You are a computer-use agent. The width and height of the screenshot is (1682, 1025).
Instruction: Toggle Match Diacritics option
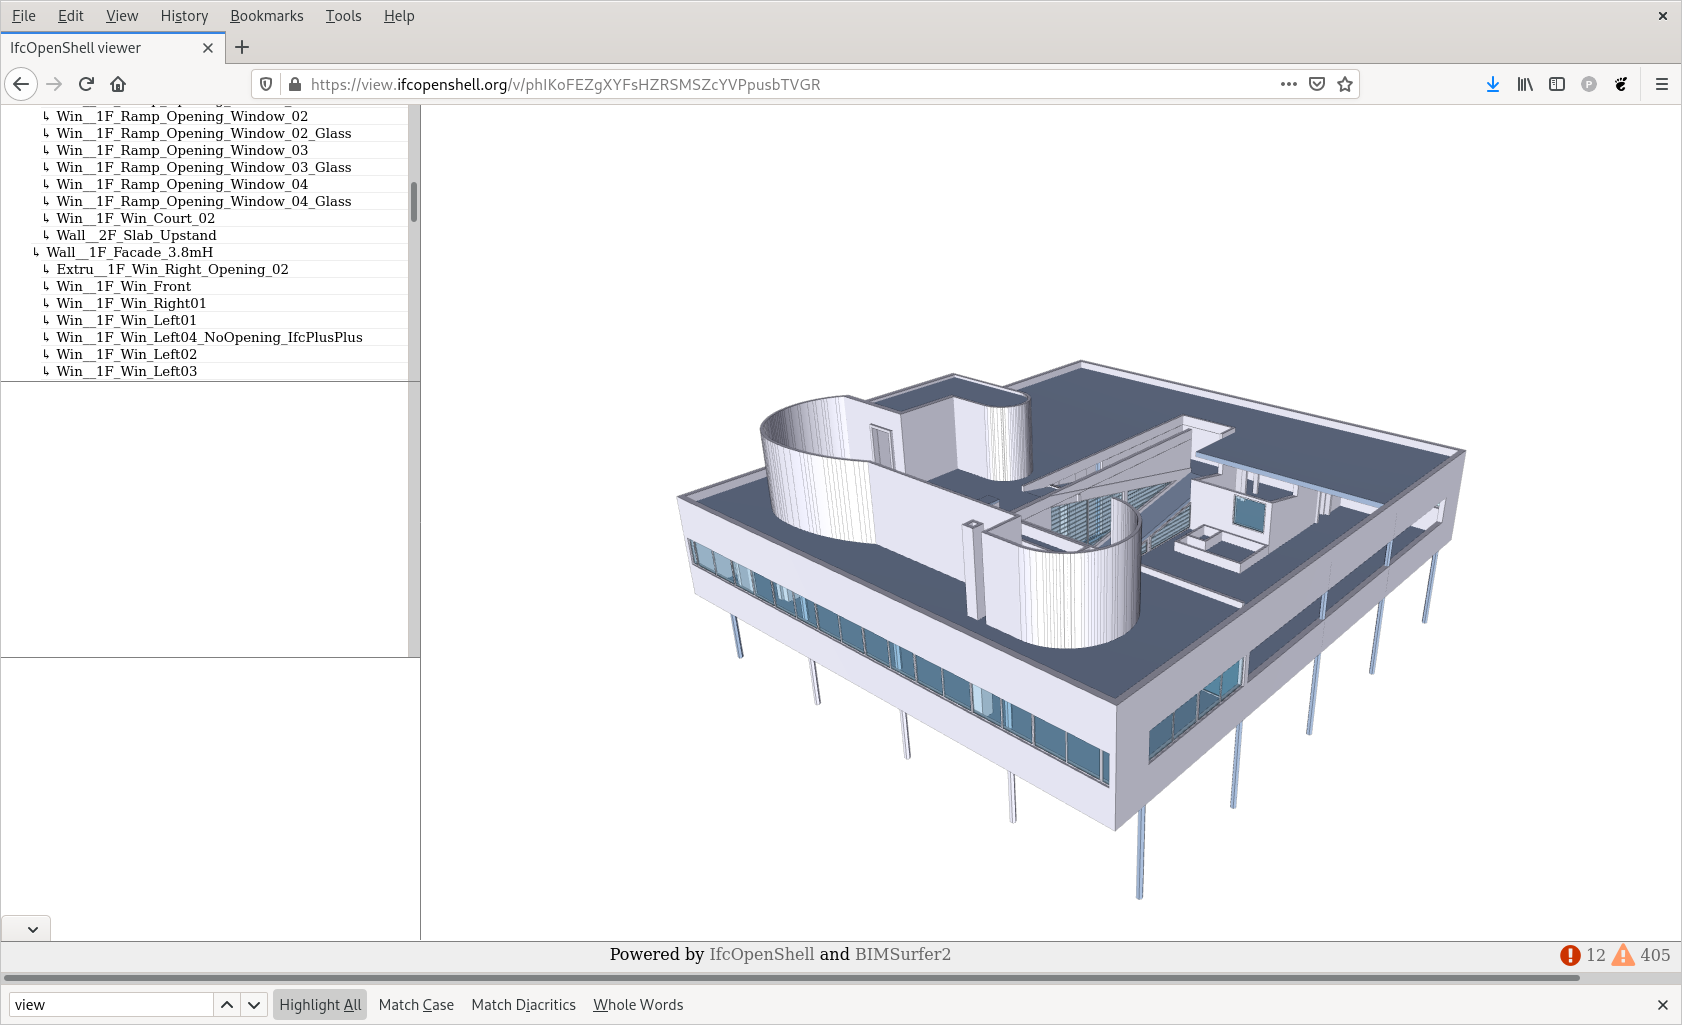pos(523,1005)
